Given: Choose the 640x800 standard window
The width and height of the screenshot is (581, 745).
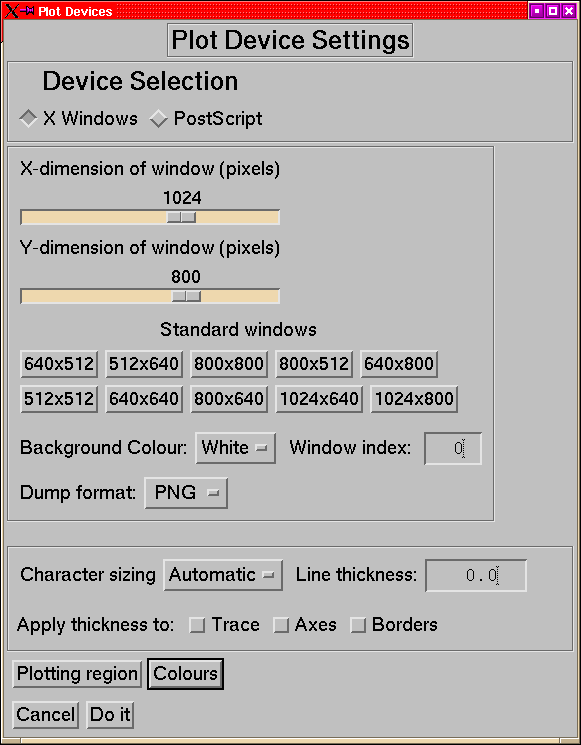Looking at the screenshot, I should coord(399,364).
